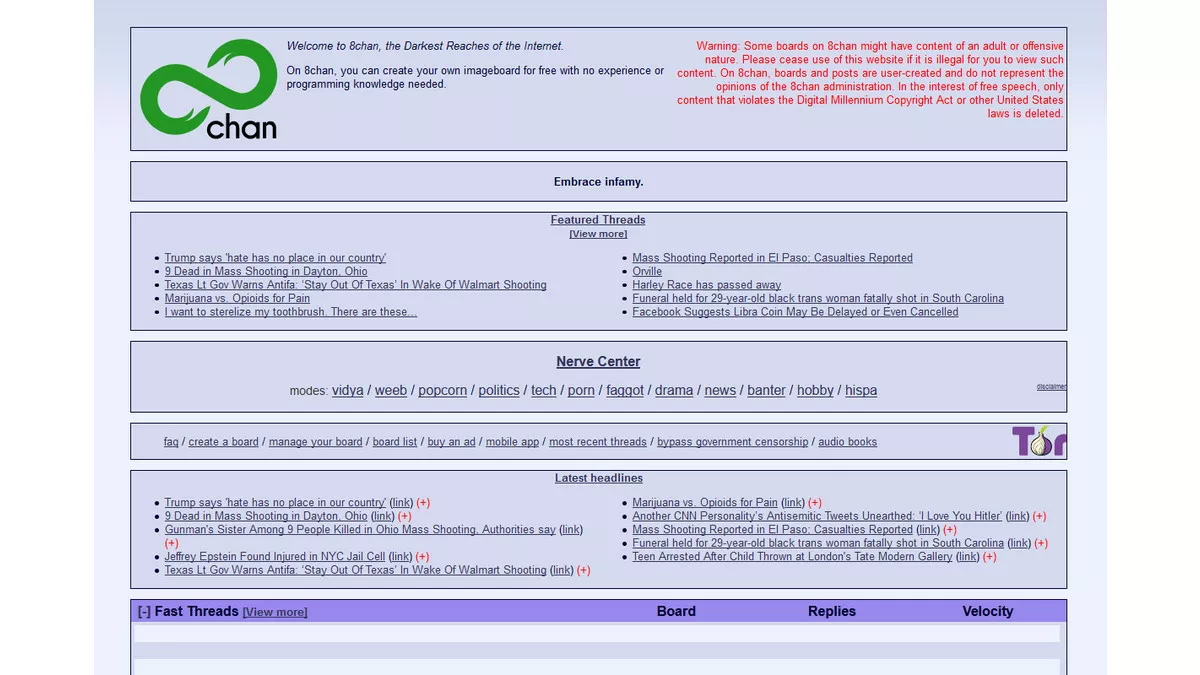The width and height of the screenshot is (1200, 675).
Task: Click the Replies column header
Action: (x=832, y=611)
